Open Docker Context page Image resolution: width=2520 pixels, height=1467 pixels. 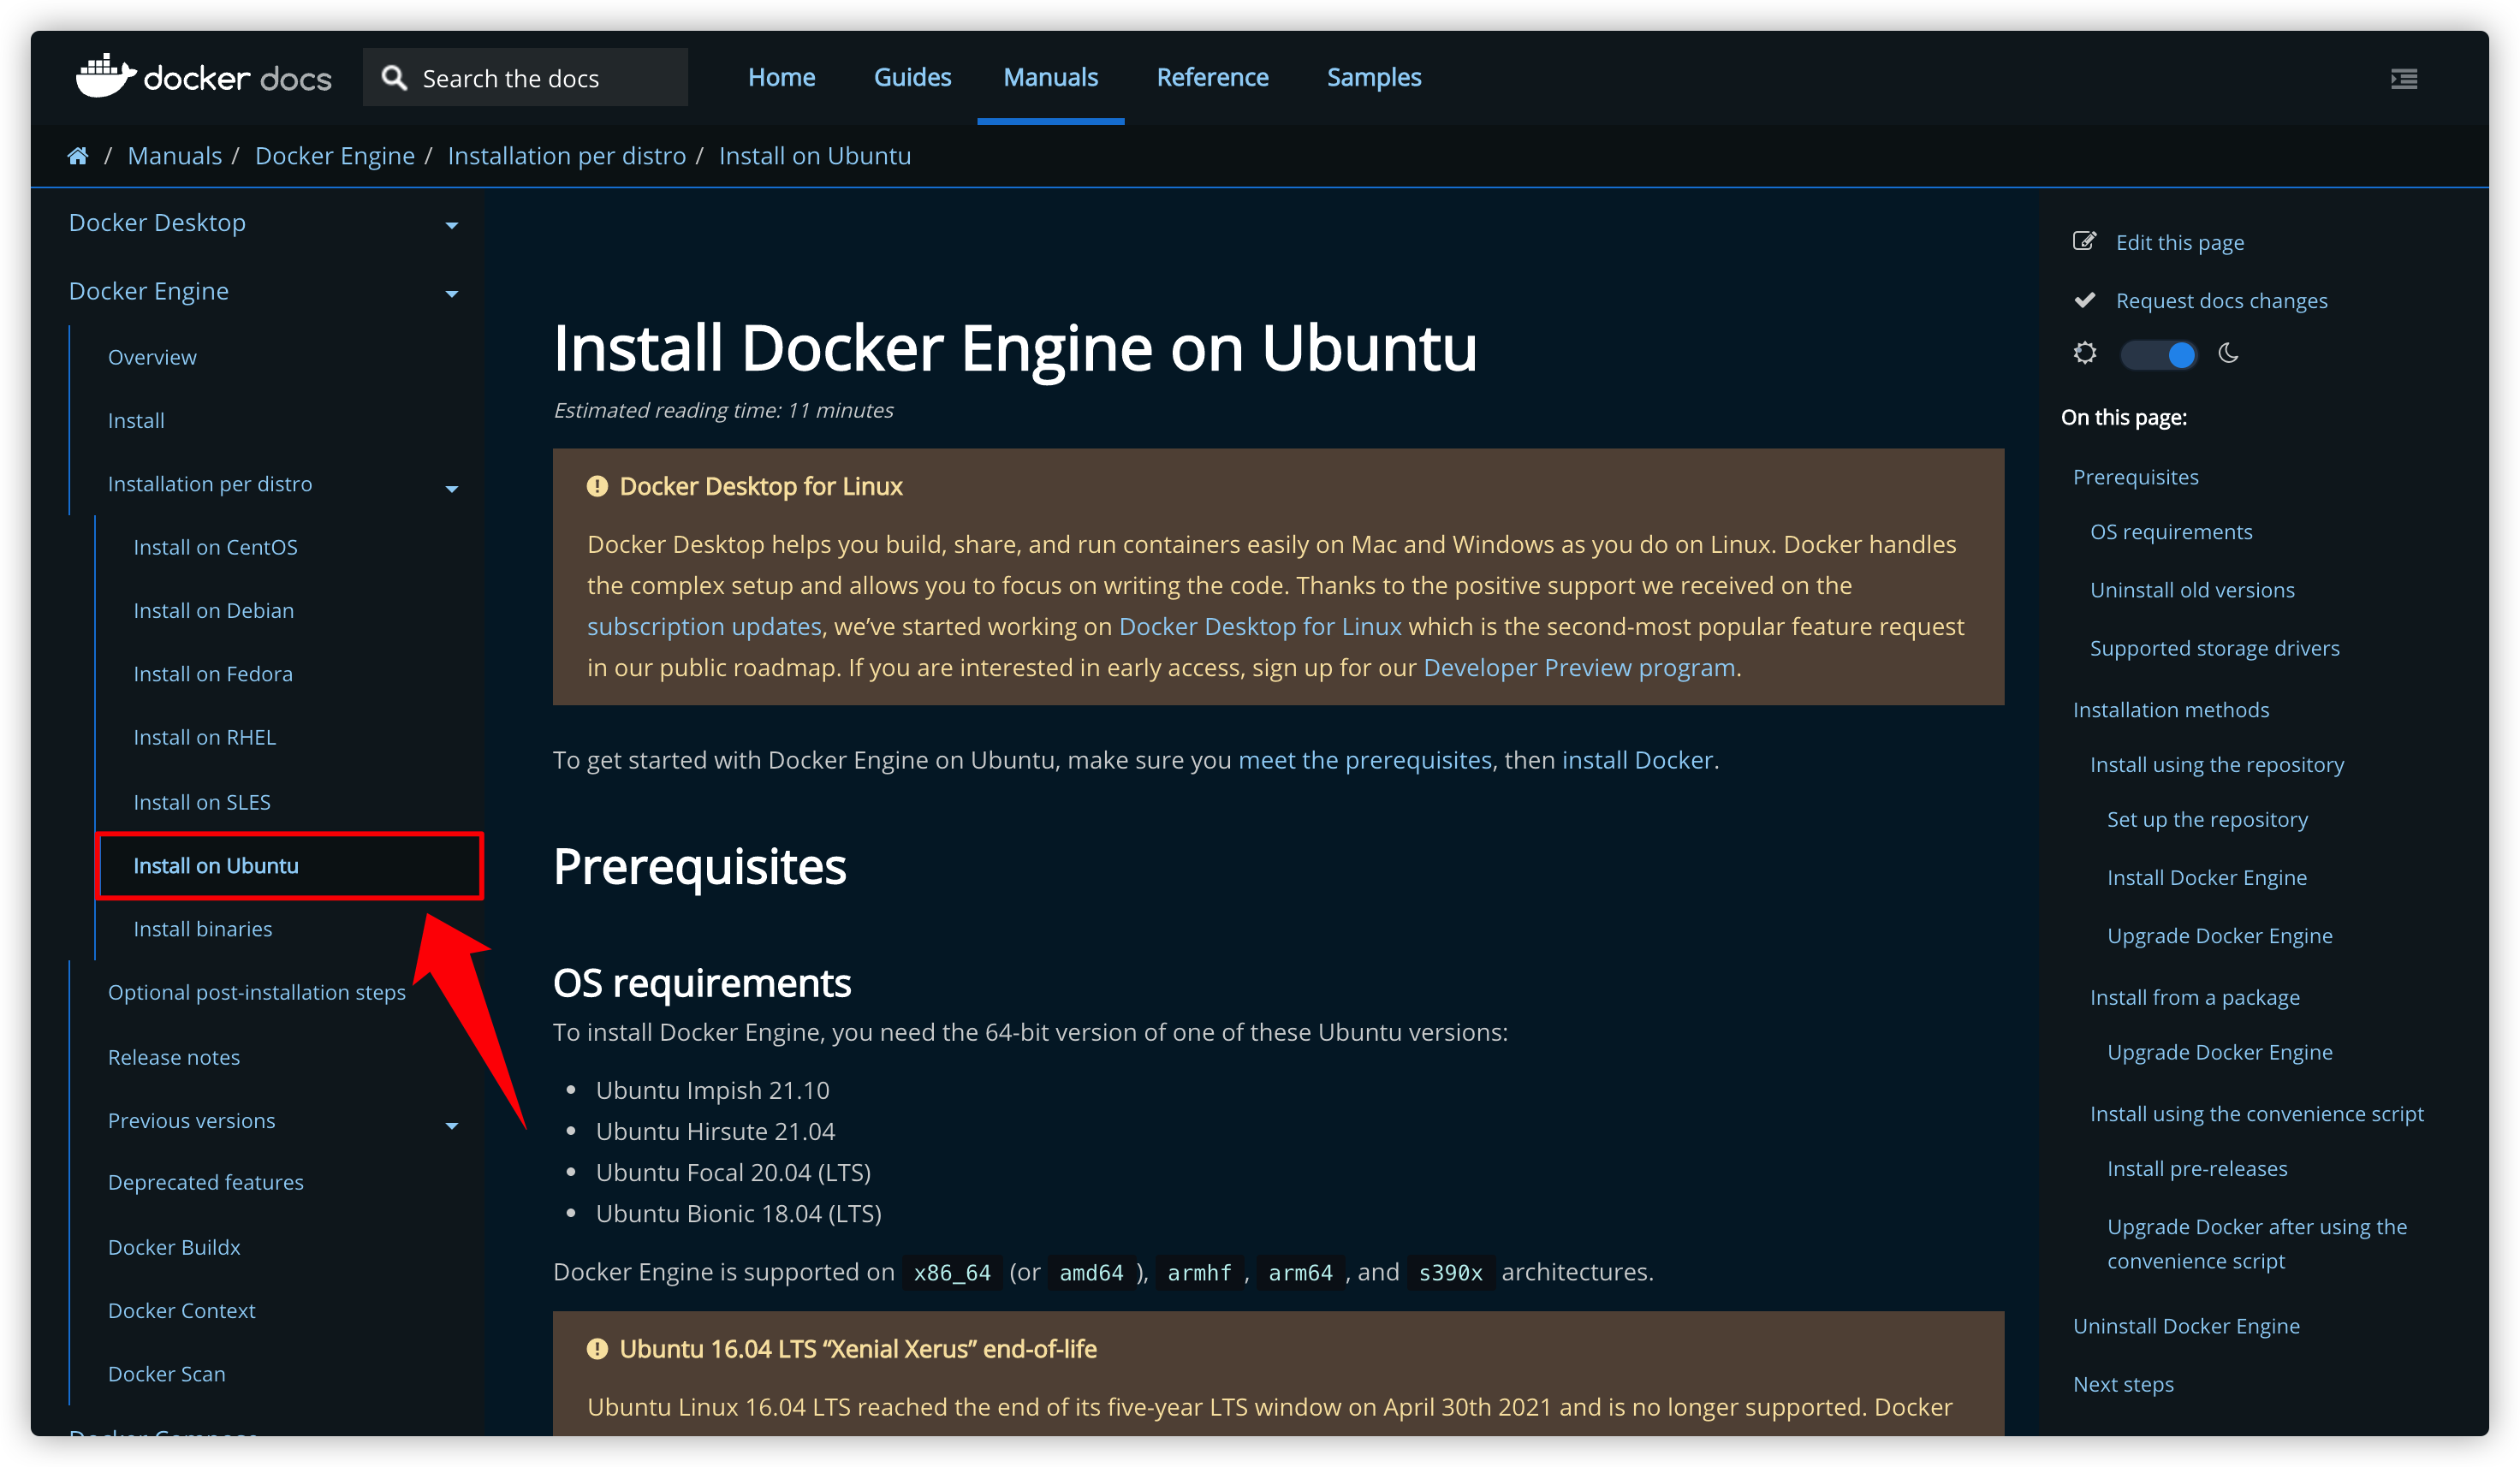click(182, 1310)
